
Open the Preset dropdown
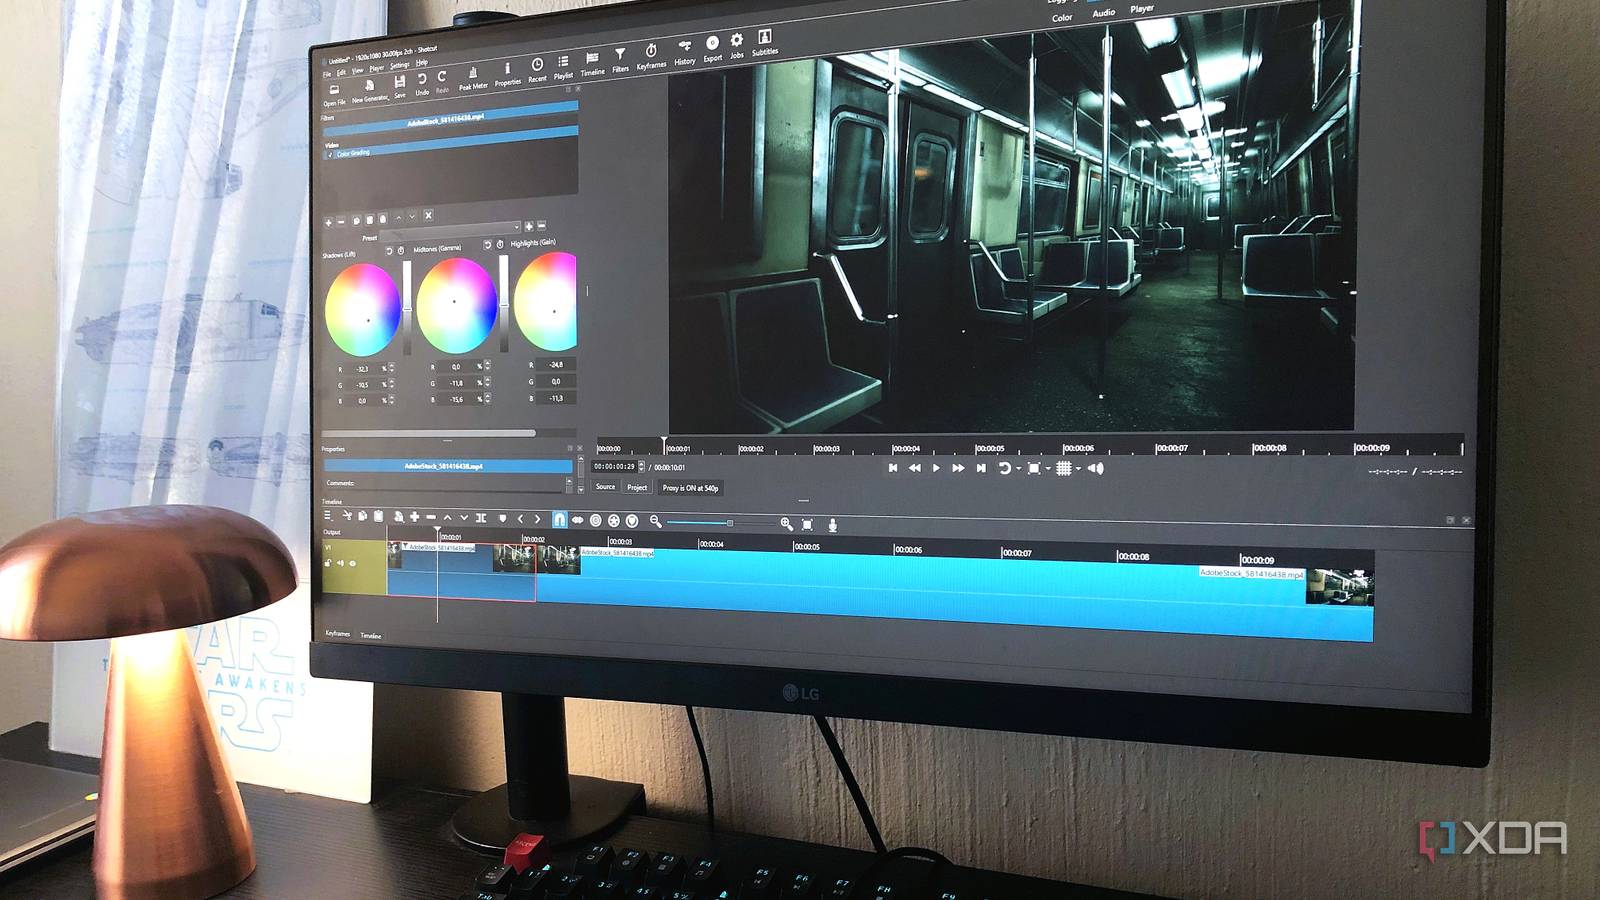[x=450, y=231]
